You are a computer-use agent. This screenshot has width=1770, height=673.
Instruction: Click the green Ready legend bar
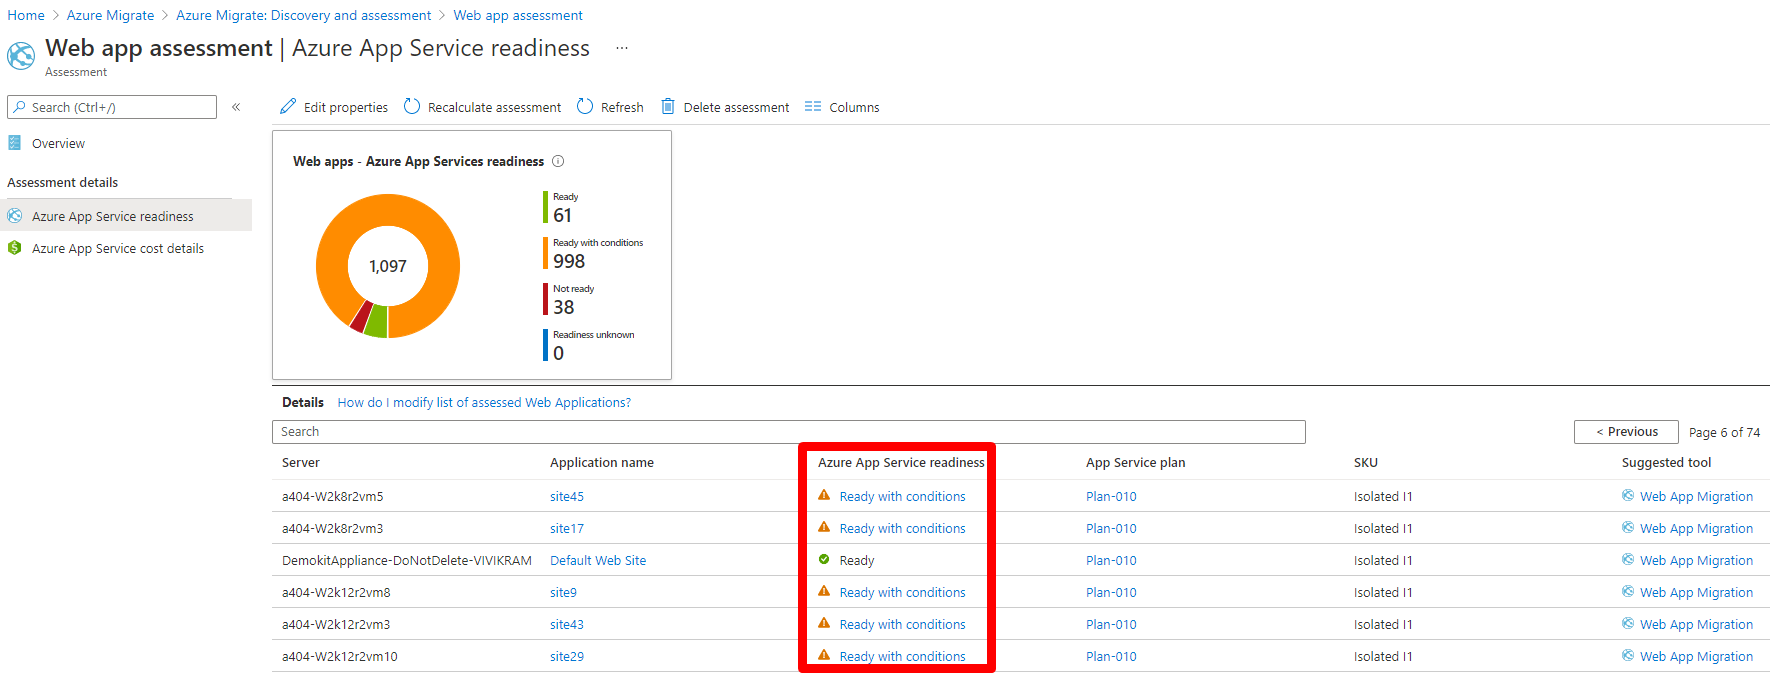point(546,207)
